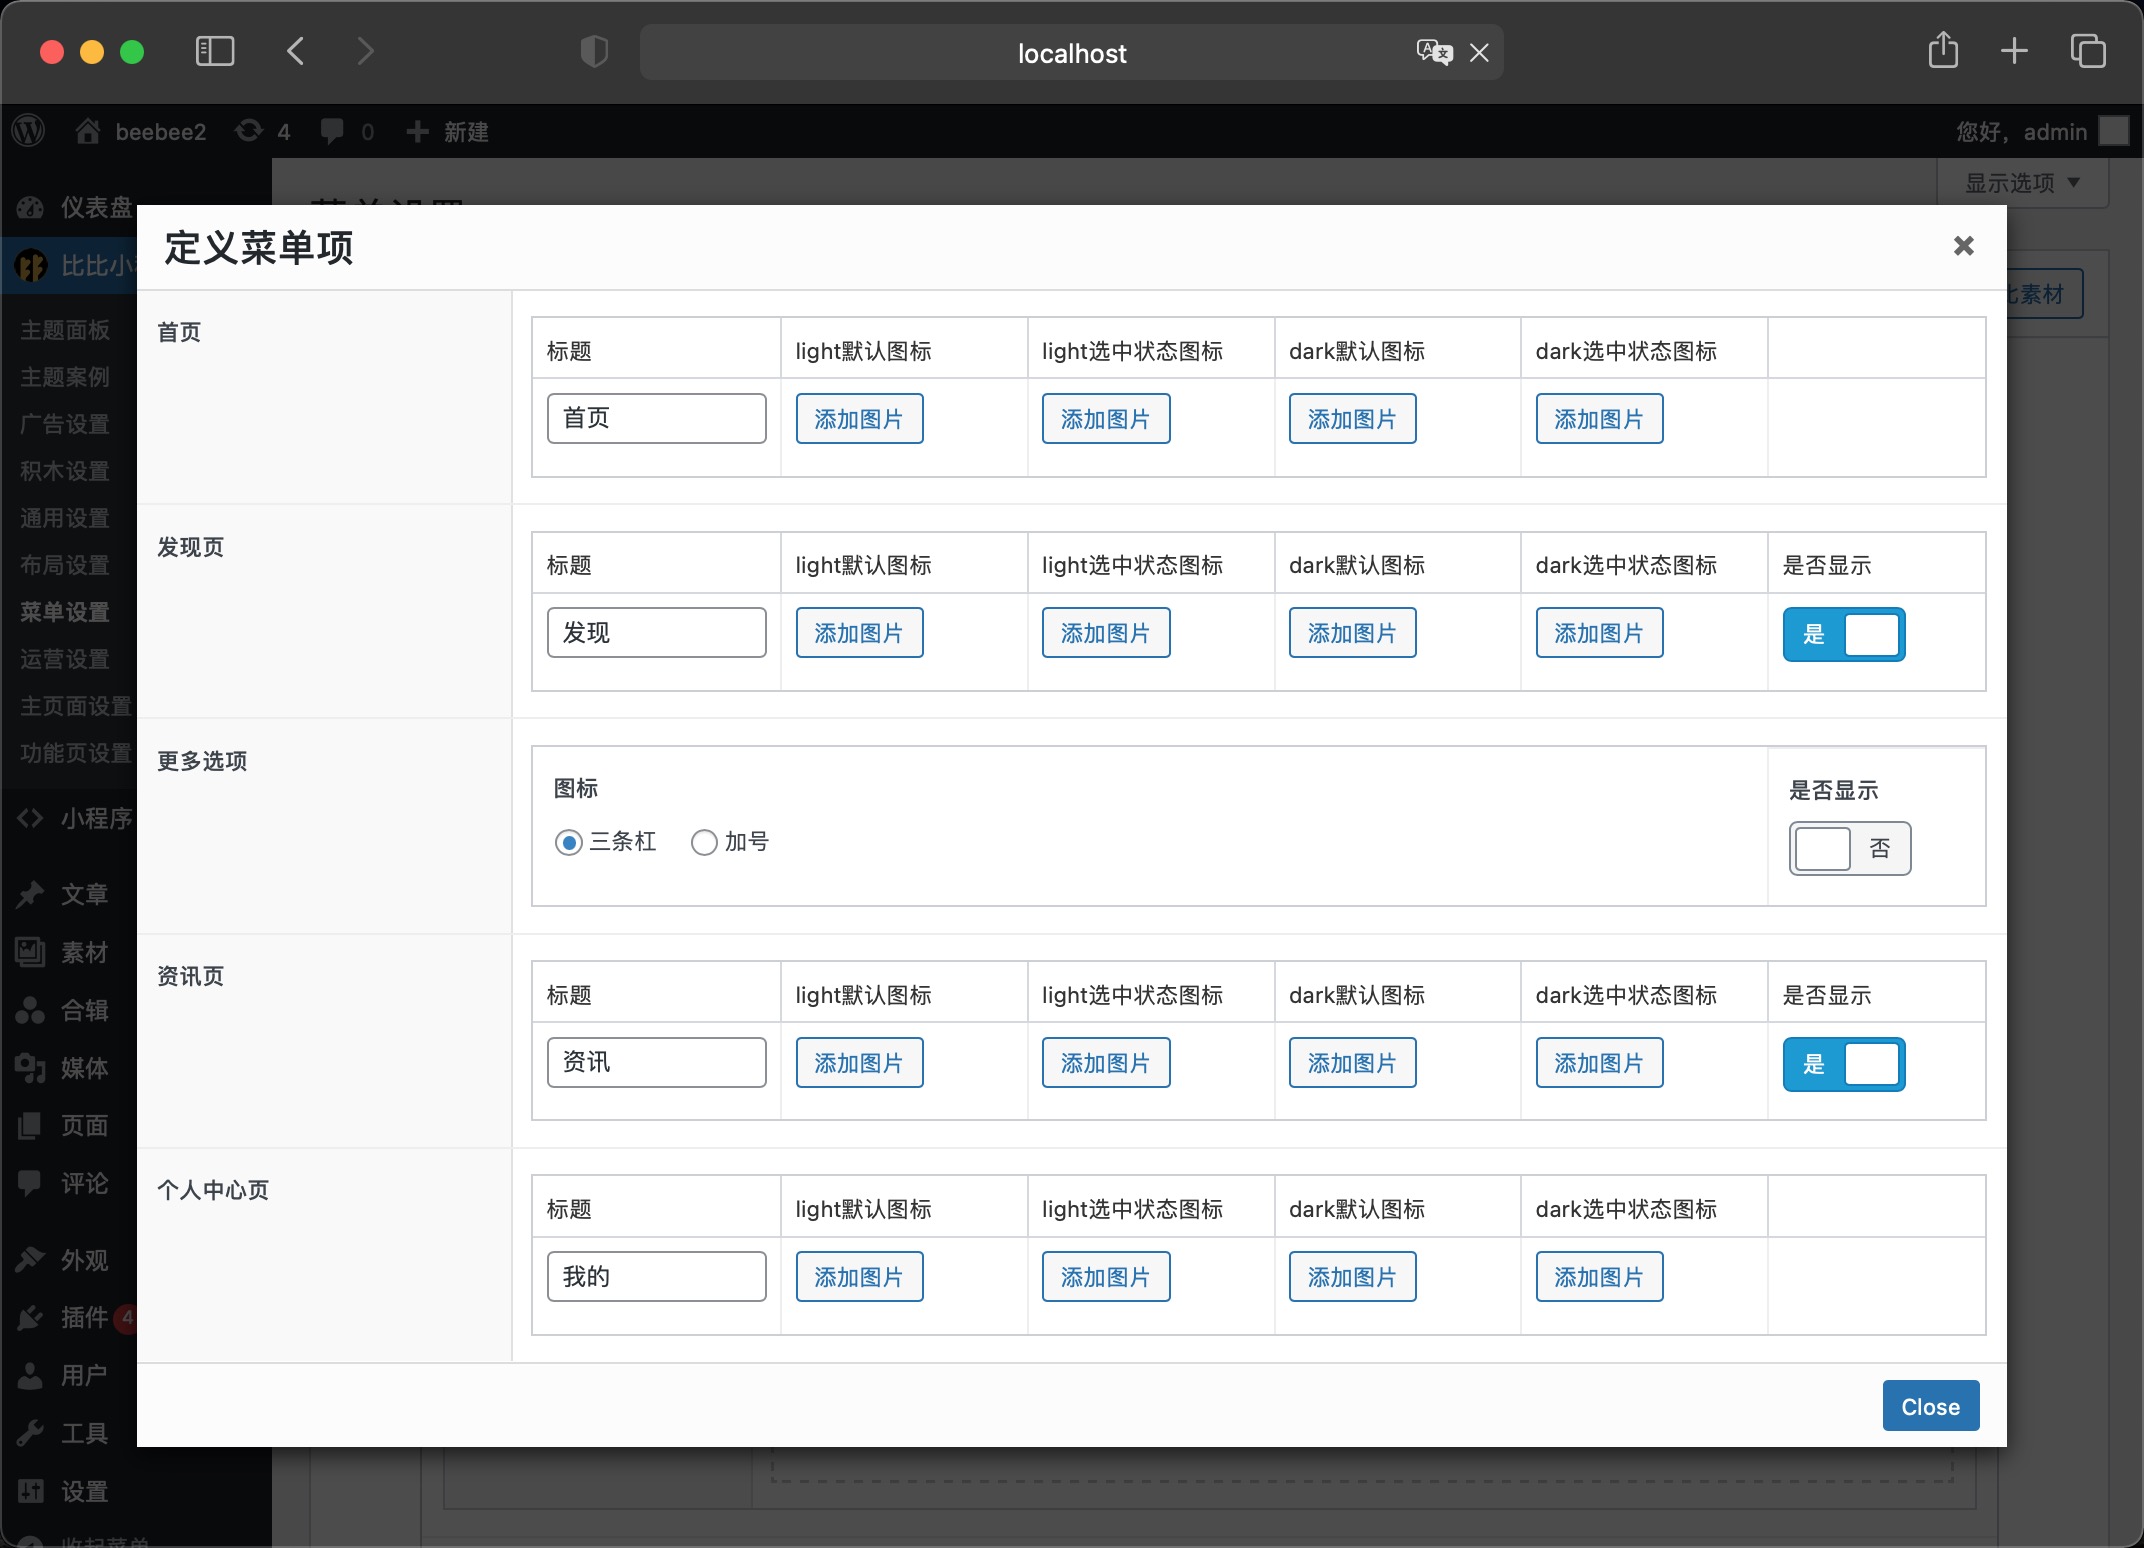Add light default icon image for 首页
The width and height of the screenshot is (2144, 1548).
point(859,418)
